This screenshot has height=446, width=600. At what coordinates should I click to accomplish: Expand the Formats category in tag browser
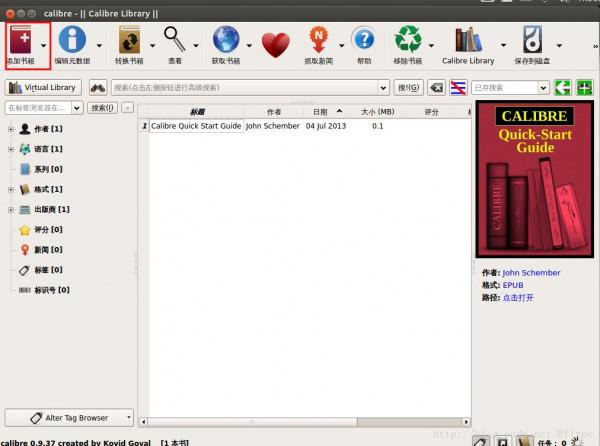click(11, 189)
